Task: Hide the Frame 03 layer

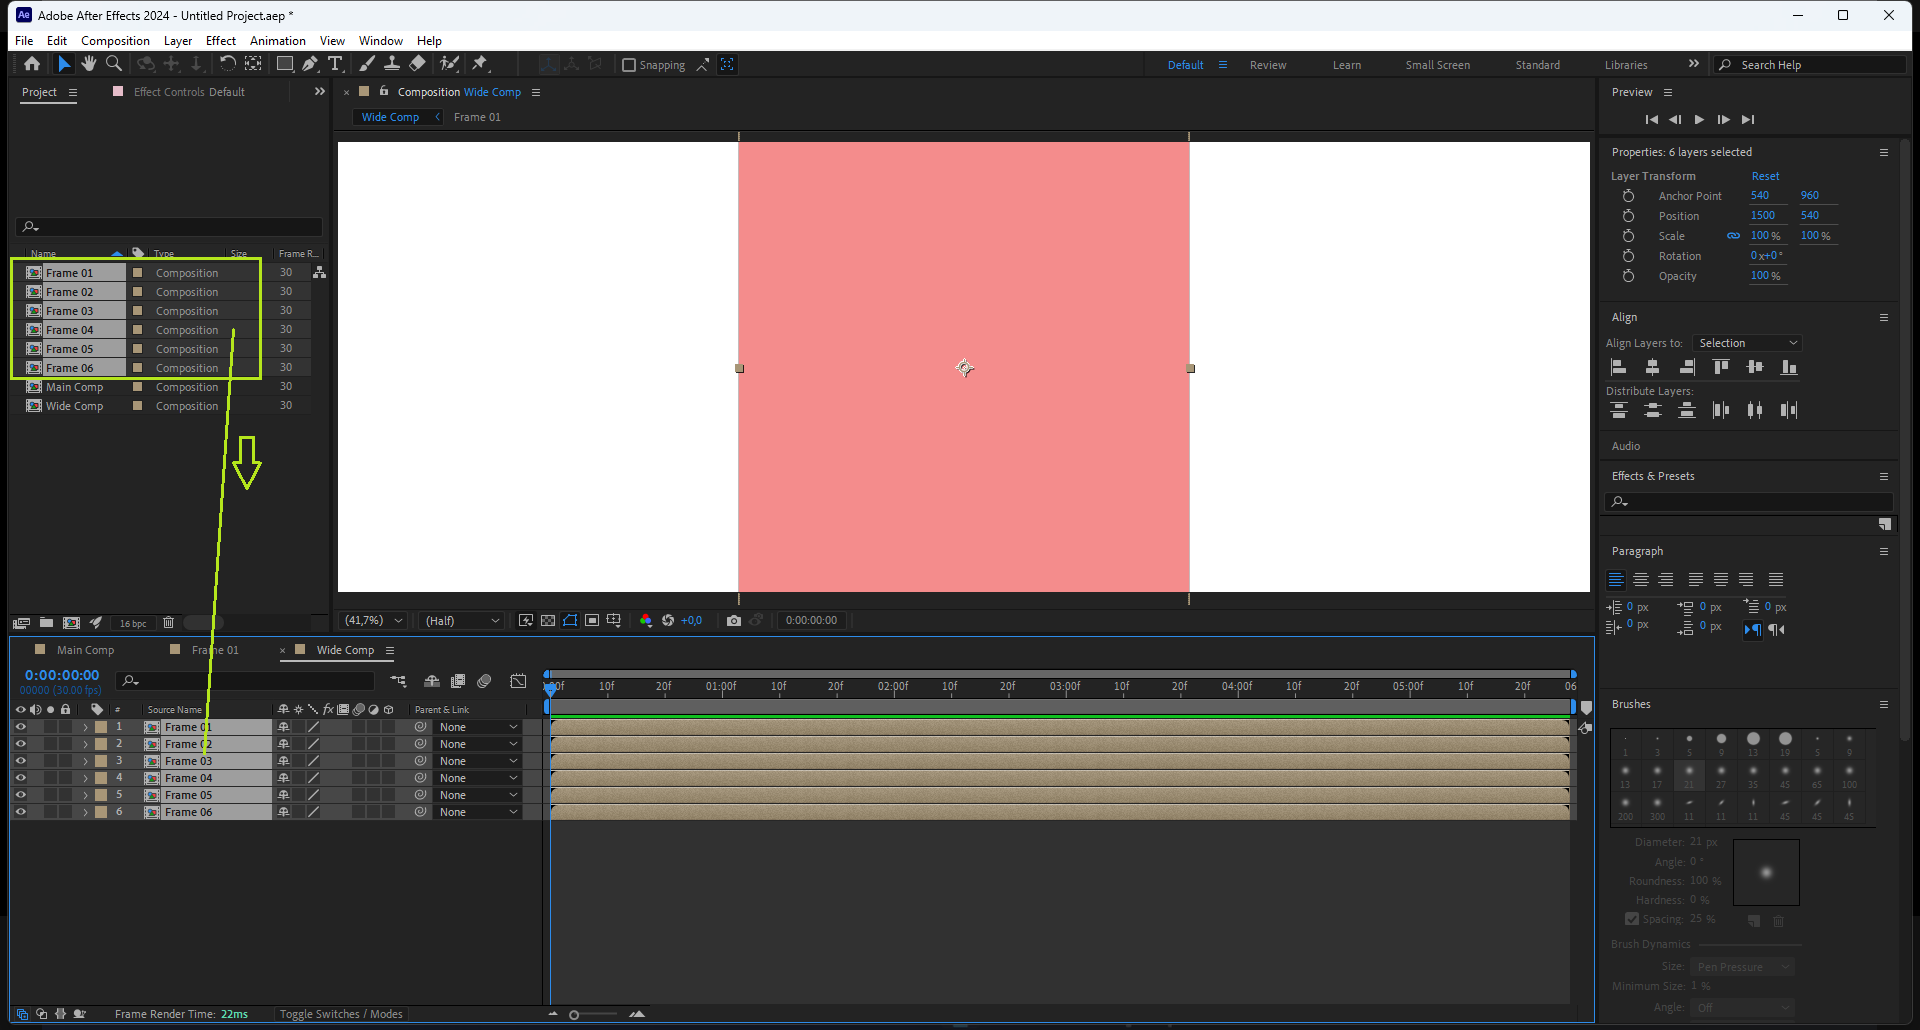Action: (20, 761)
